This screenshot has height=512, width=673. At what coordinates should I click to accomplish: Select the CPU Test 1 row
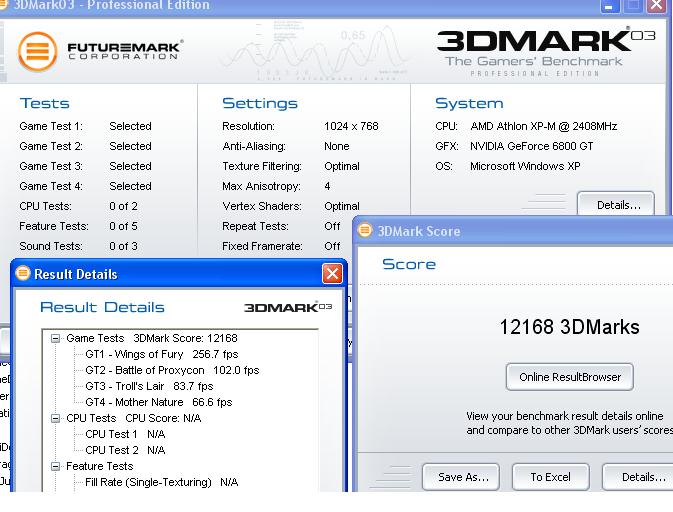[125, 434]
